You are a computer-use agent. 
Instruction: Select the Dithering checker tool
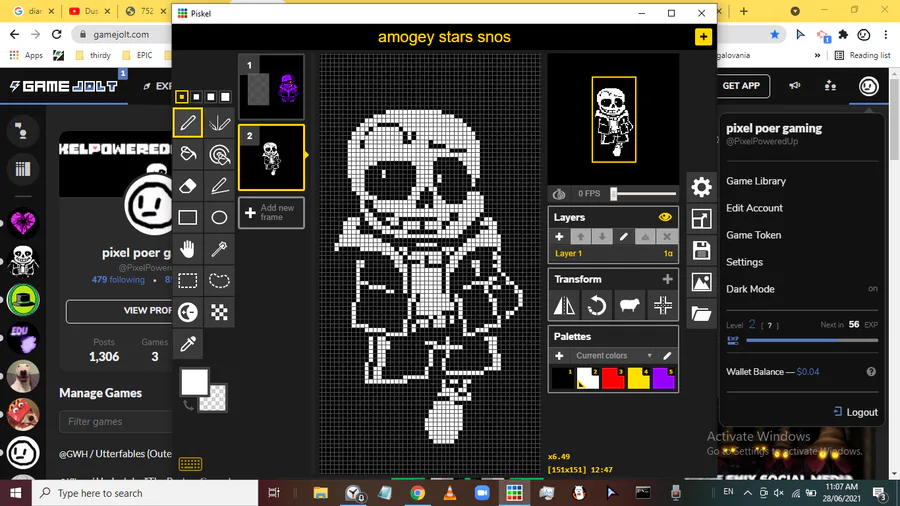pyautogui.click(x=219, y=312)
